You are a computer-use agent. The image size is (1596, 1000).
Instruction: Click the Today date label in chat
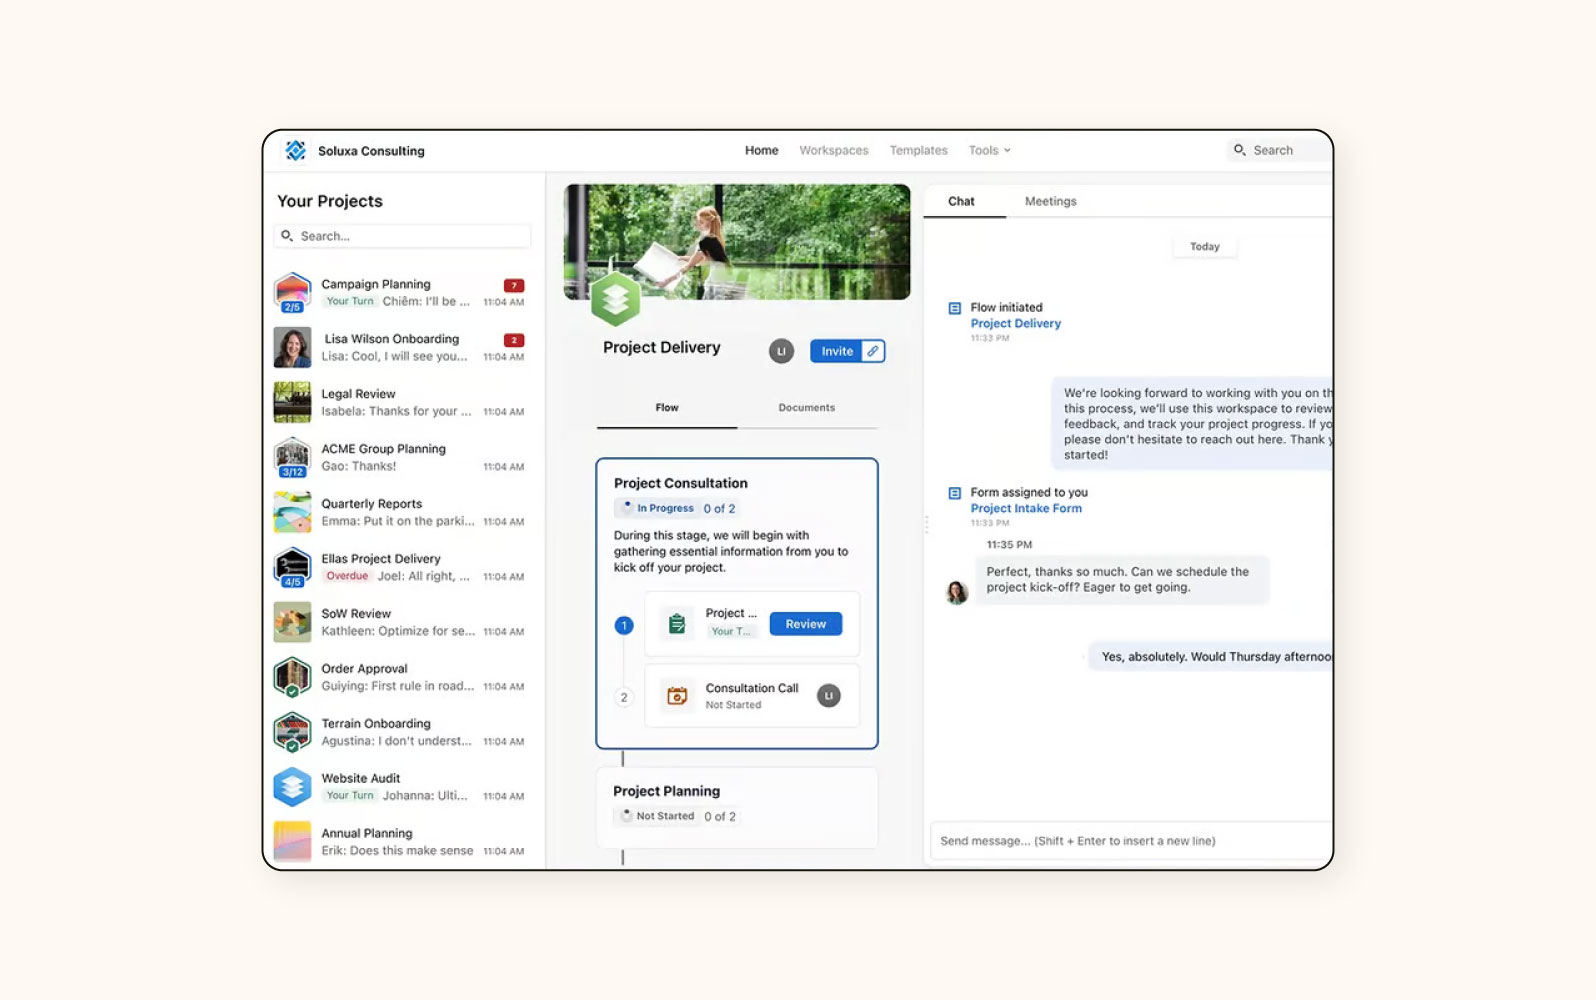click(x=1205, y=247)
